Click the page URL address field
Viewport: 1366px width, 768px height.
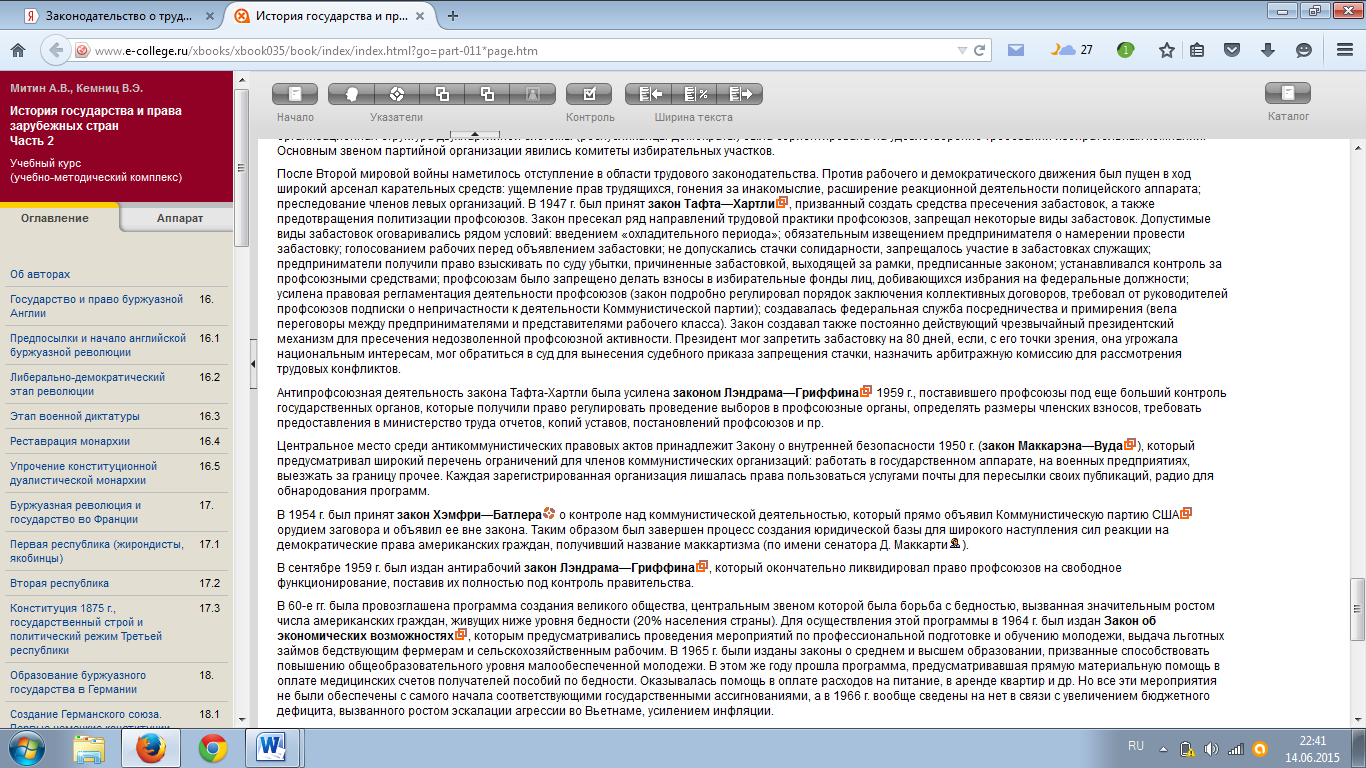(x=520, y=50)
